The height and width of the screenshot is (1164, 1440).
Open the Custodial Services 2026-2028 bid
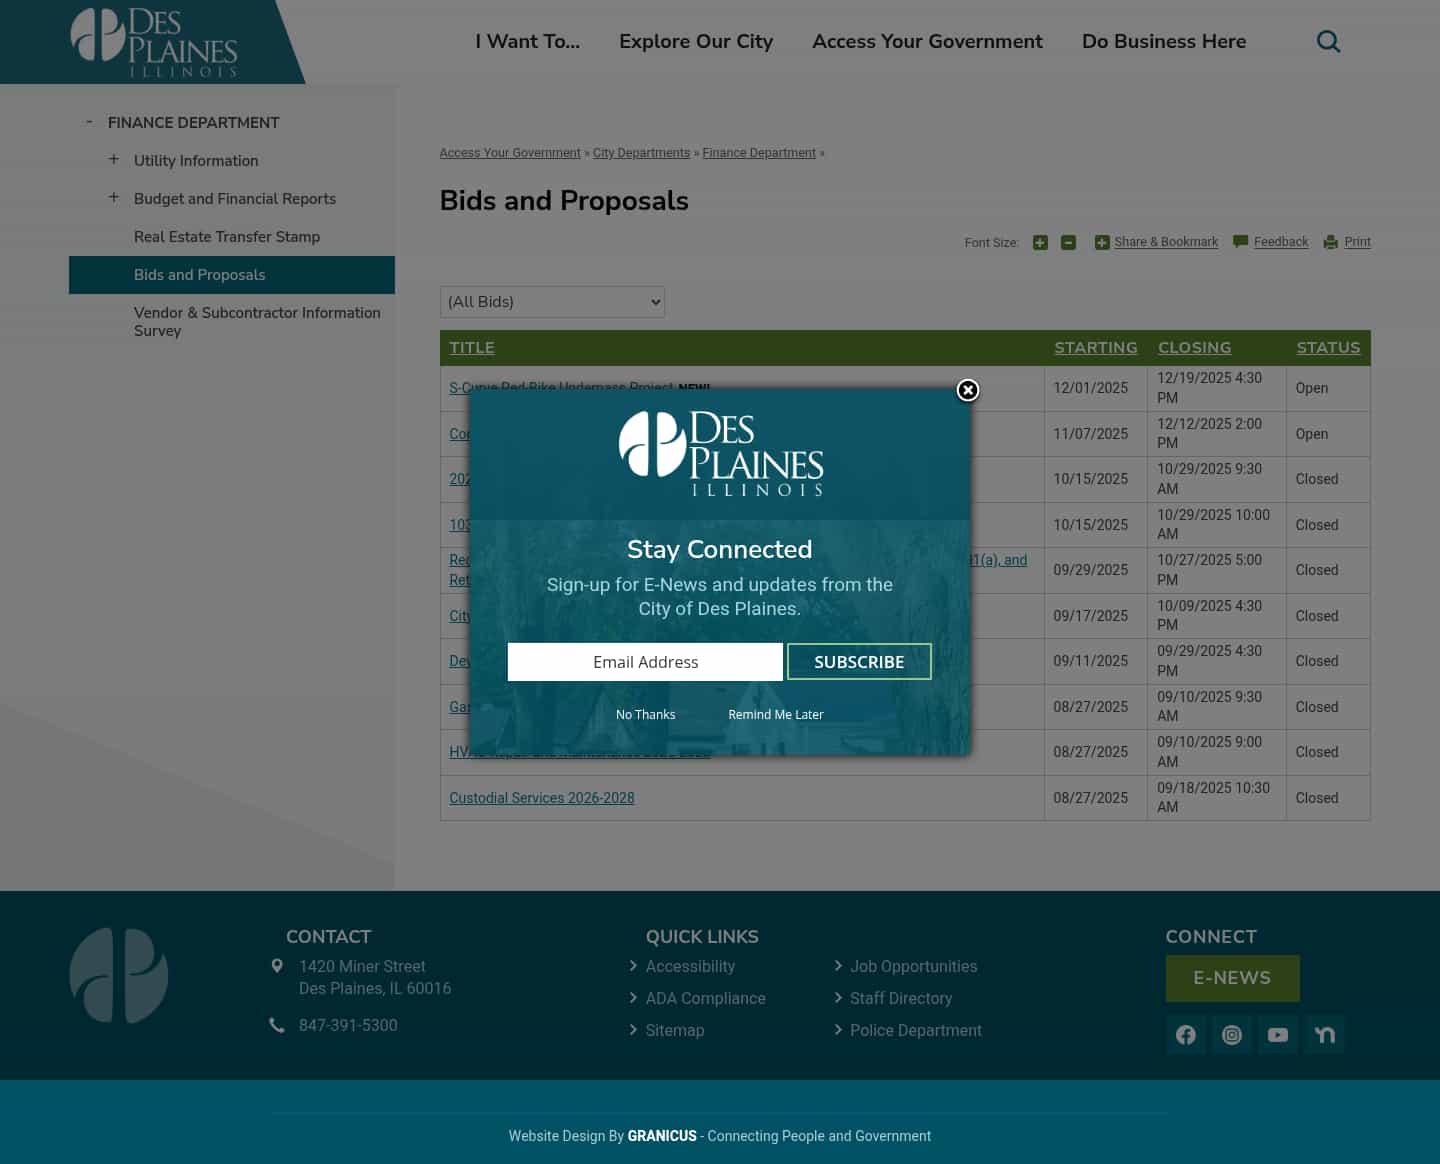tap(542, 798)
